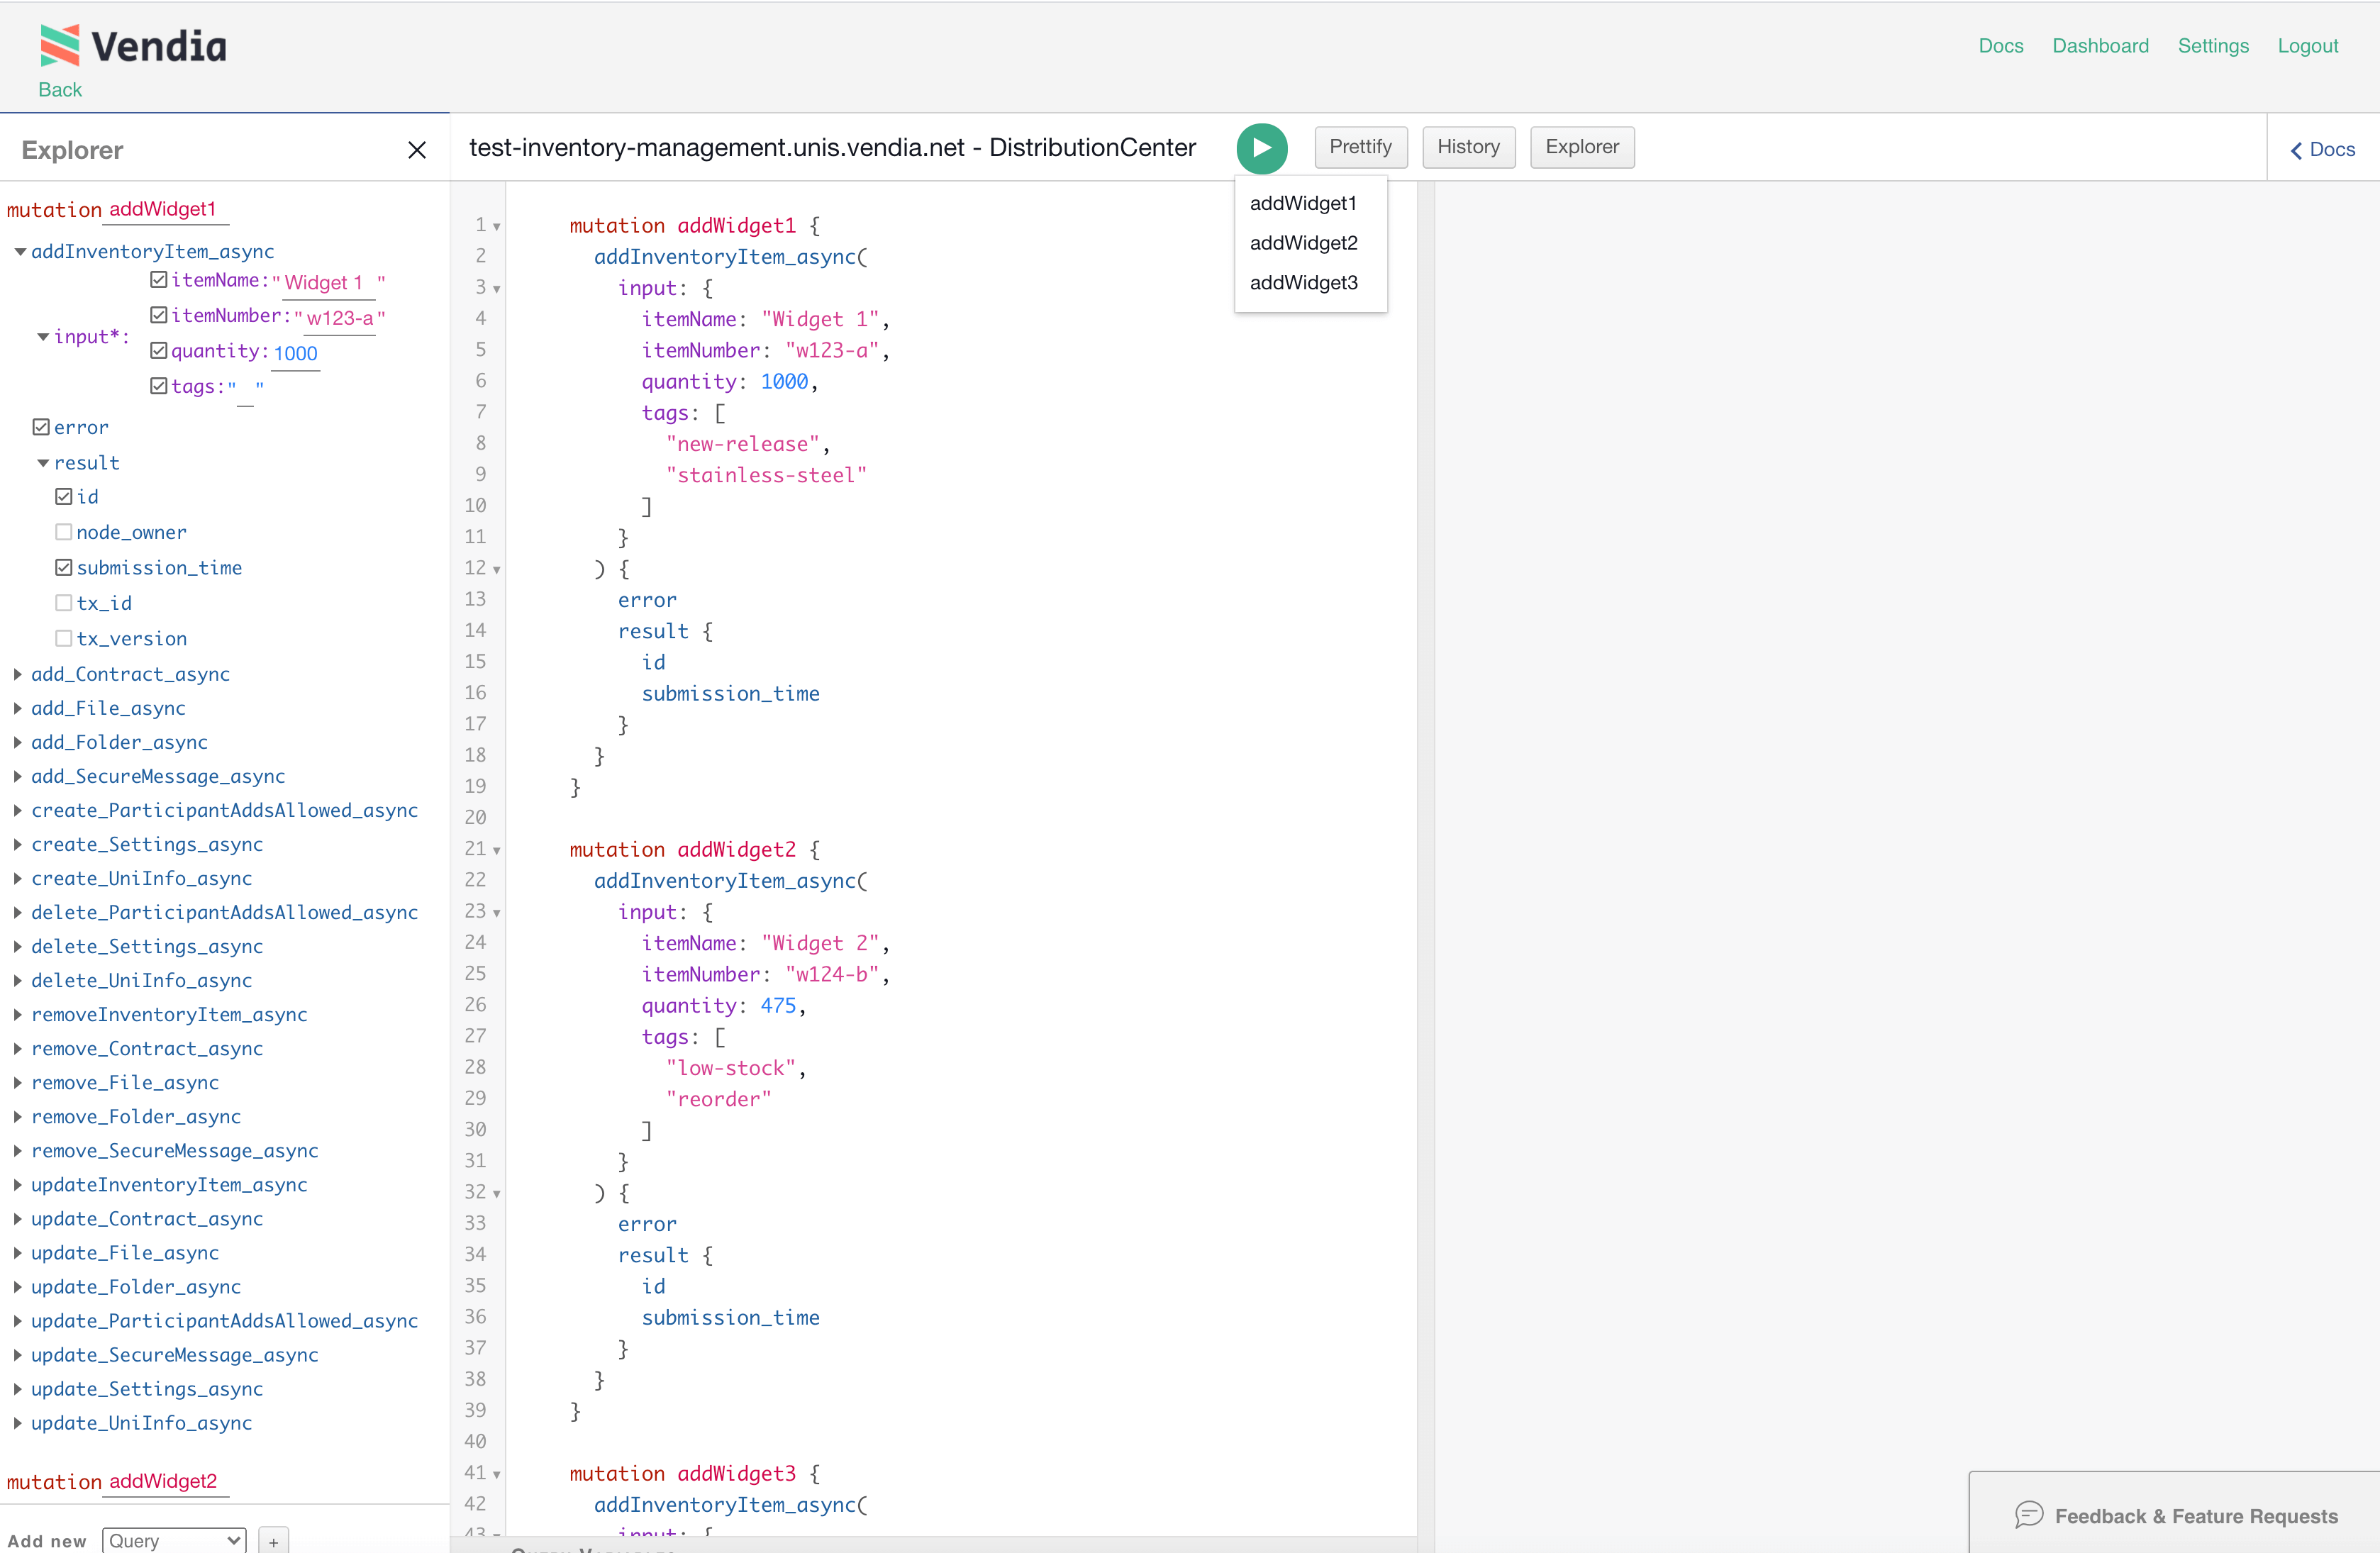The image size is (2380, 1553).
Task: Open Docs in top navigation
Action: (x=2000, y=46)
